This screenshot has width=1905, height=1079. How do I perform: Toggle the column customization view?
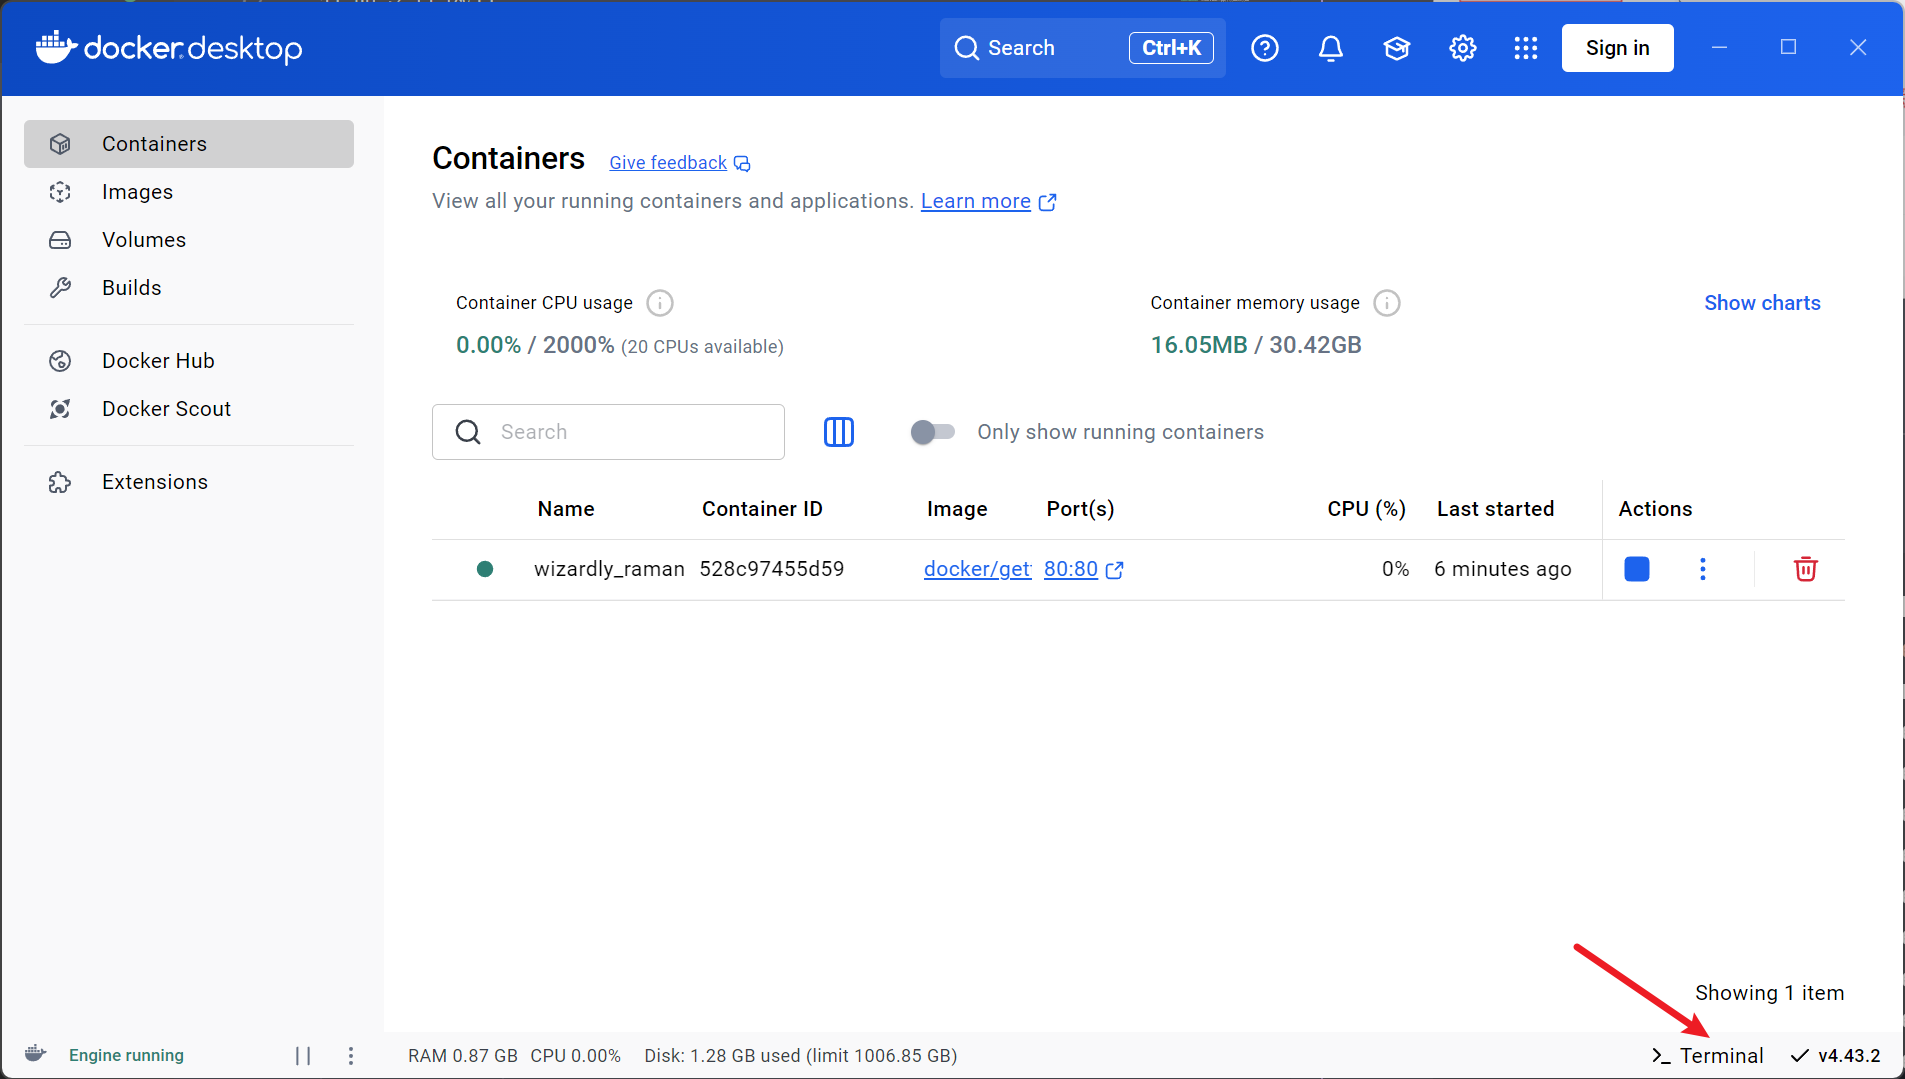[839, 432]
